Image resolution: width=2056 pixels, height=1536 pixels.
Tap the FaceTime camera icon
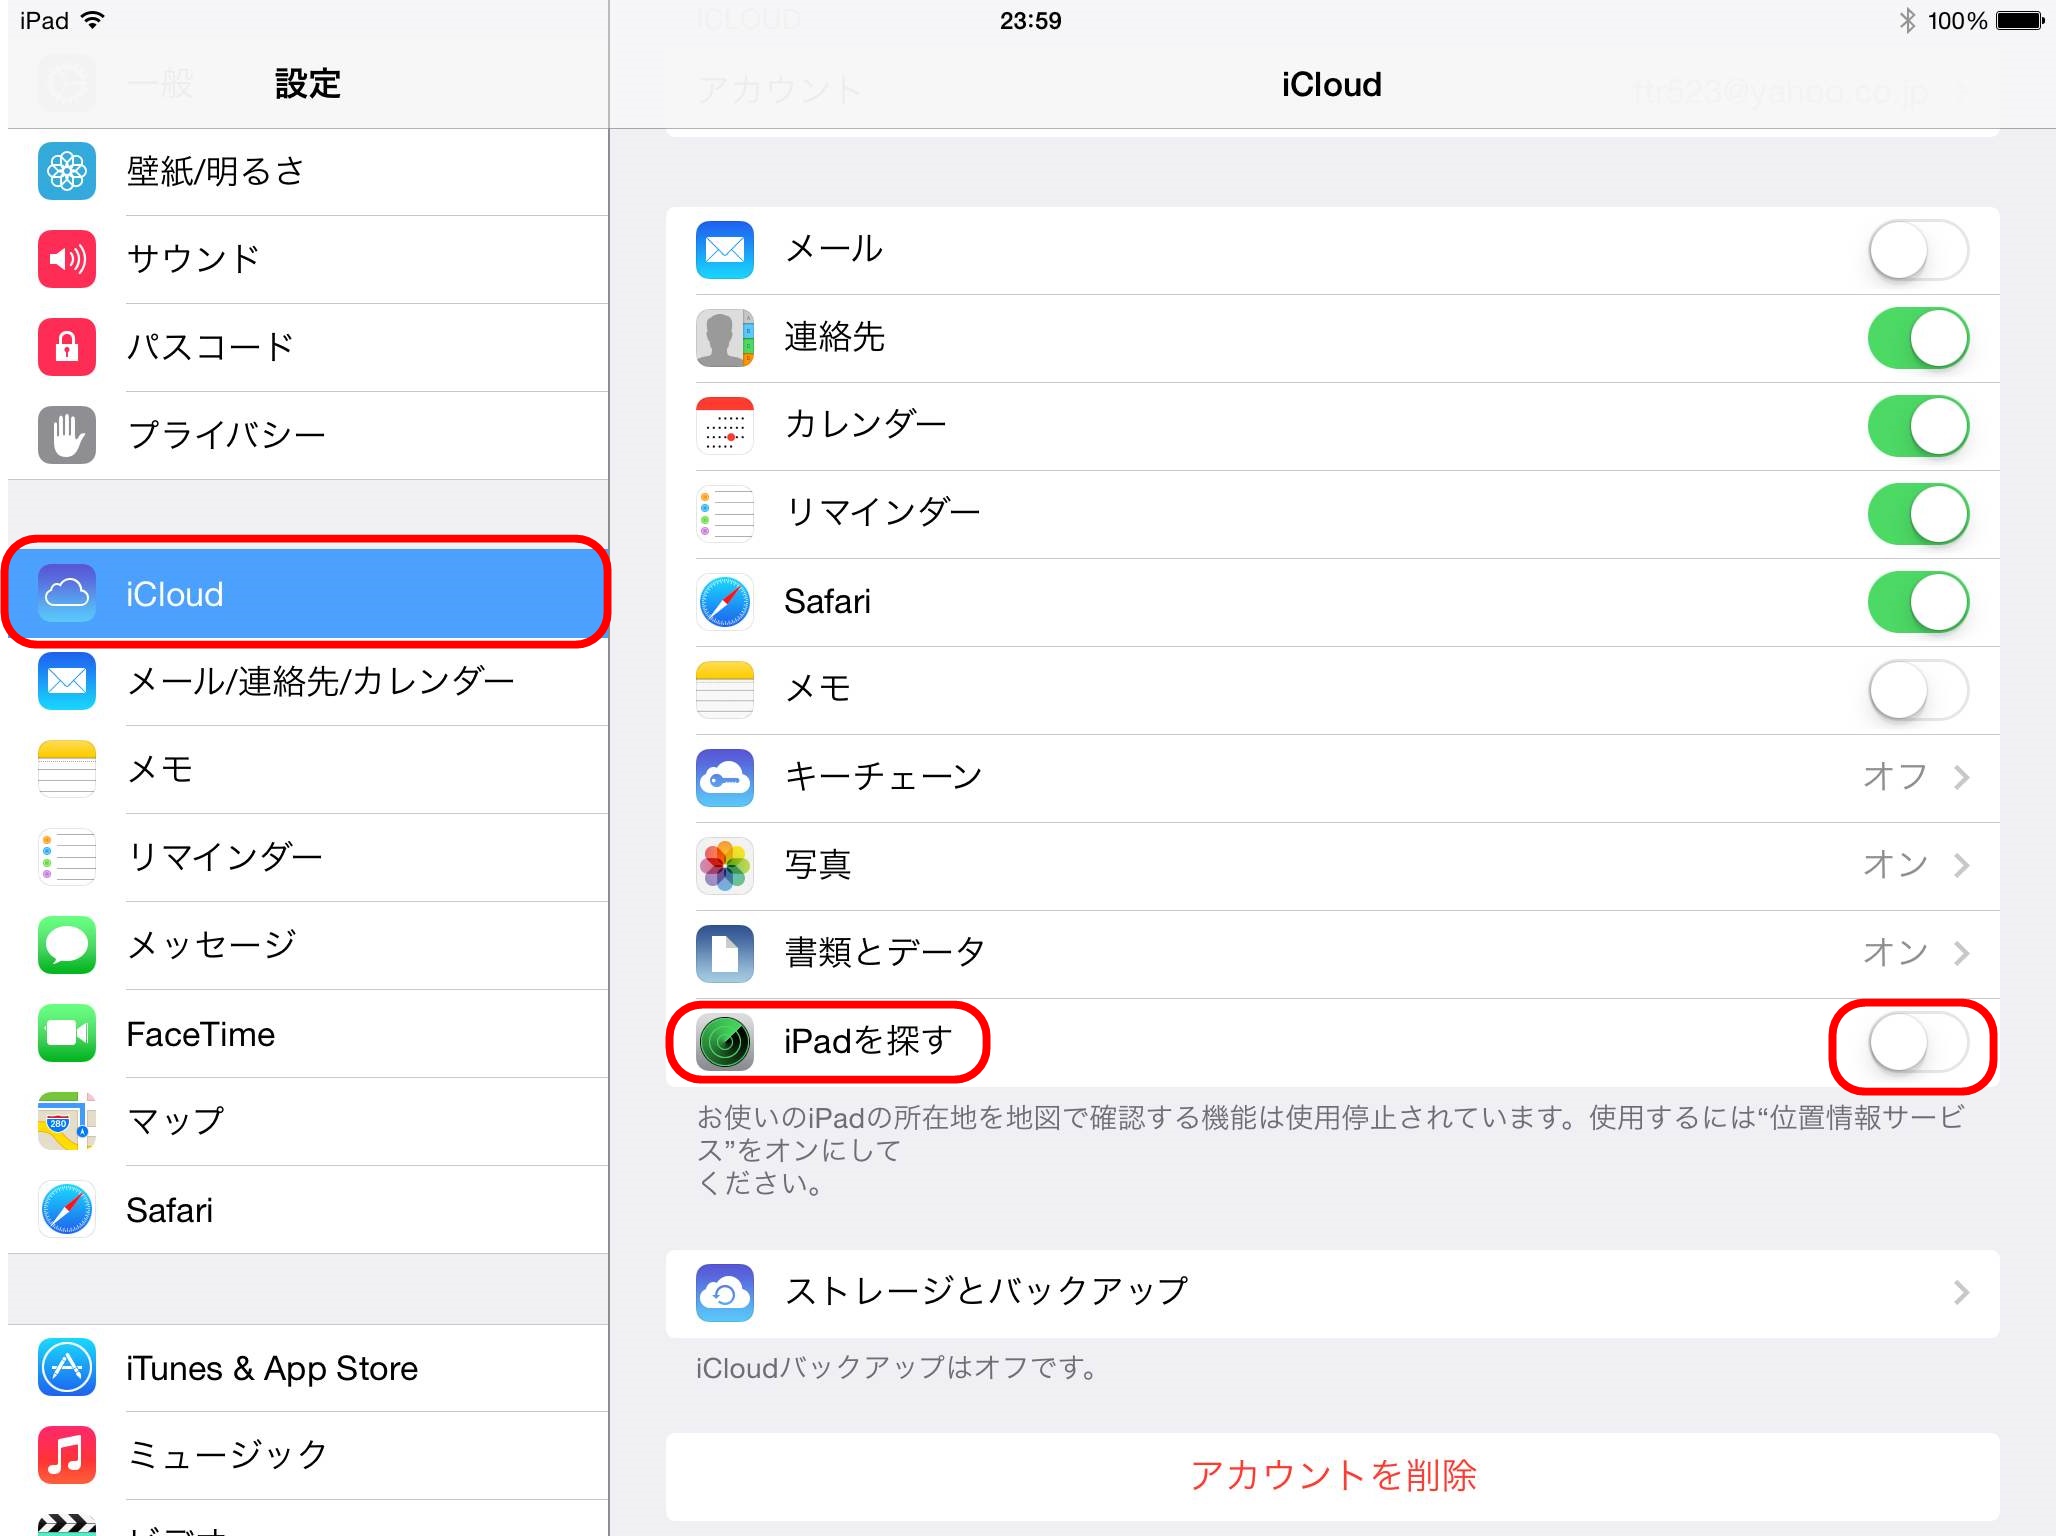67,1033
